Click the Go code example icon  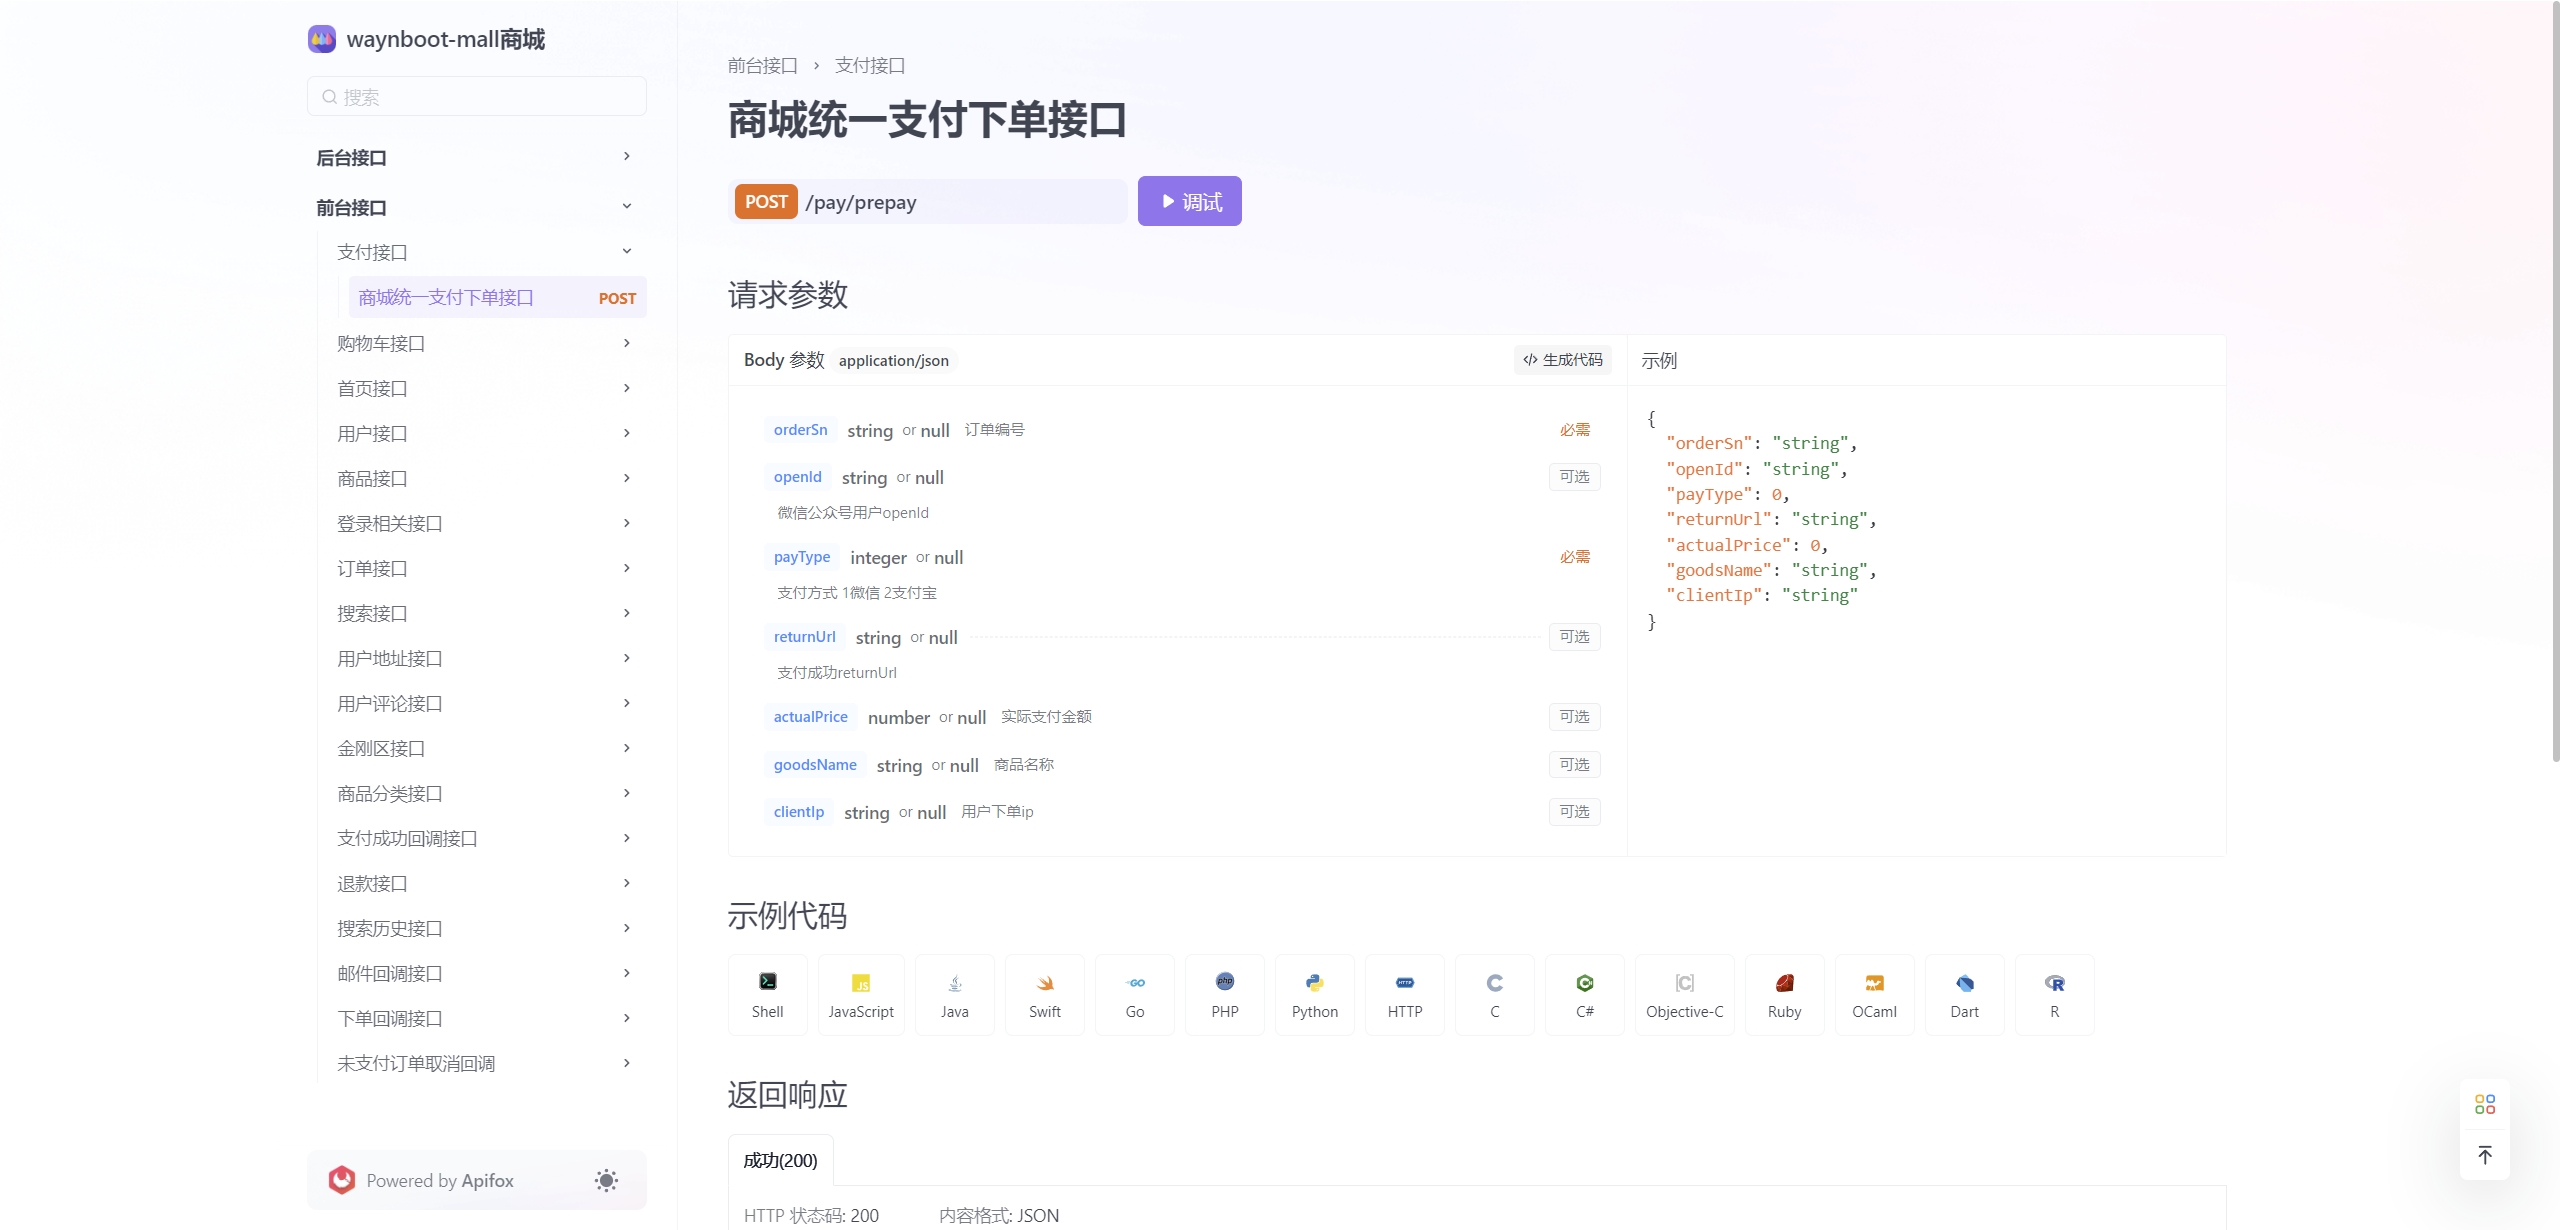[x=1133, y=993]
